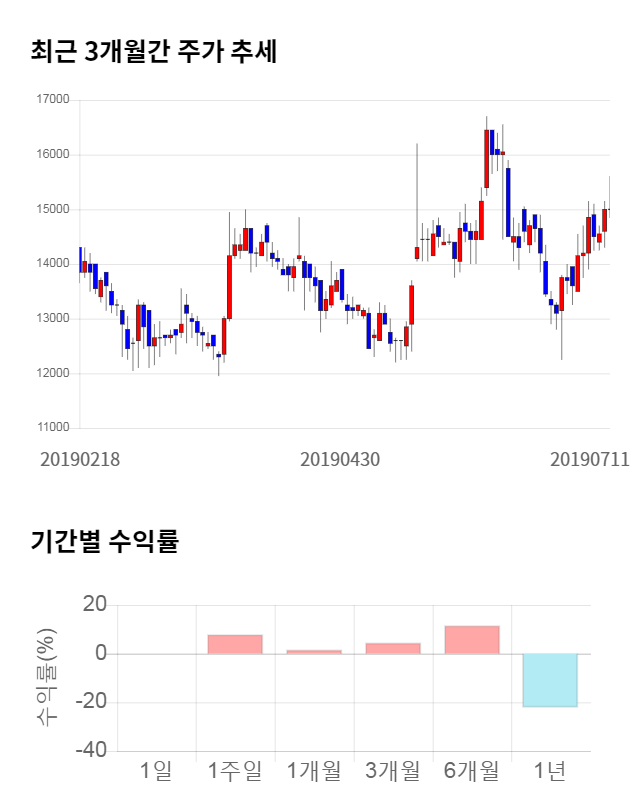Click the 20190430 date label
The image size is (640, 810).
pyautogui.click(x=340, y=460)
